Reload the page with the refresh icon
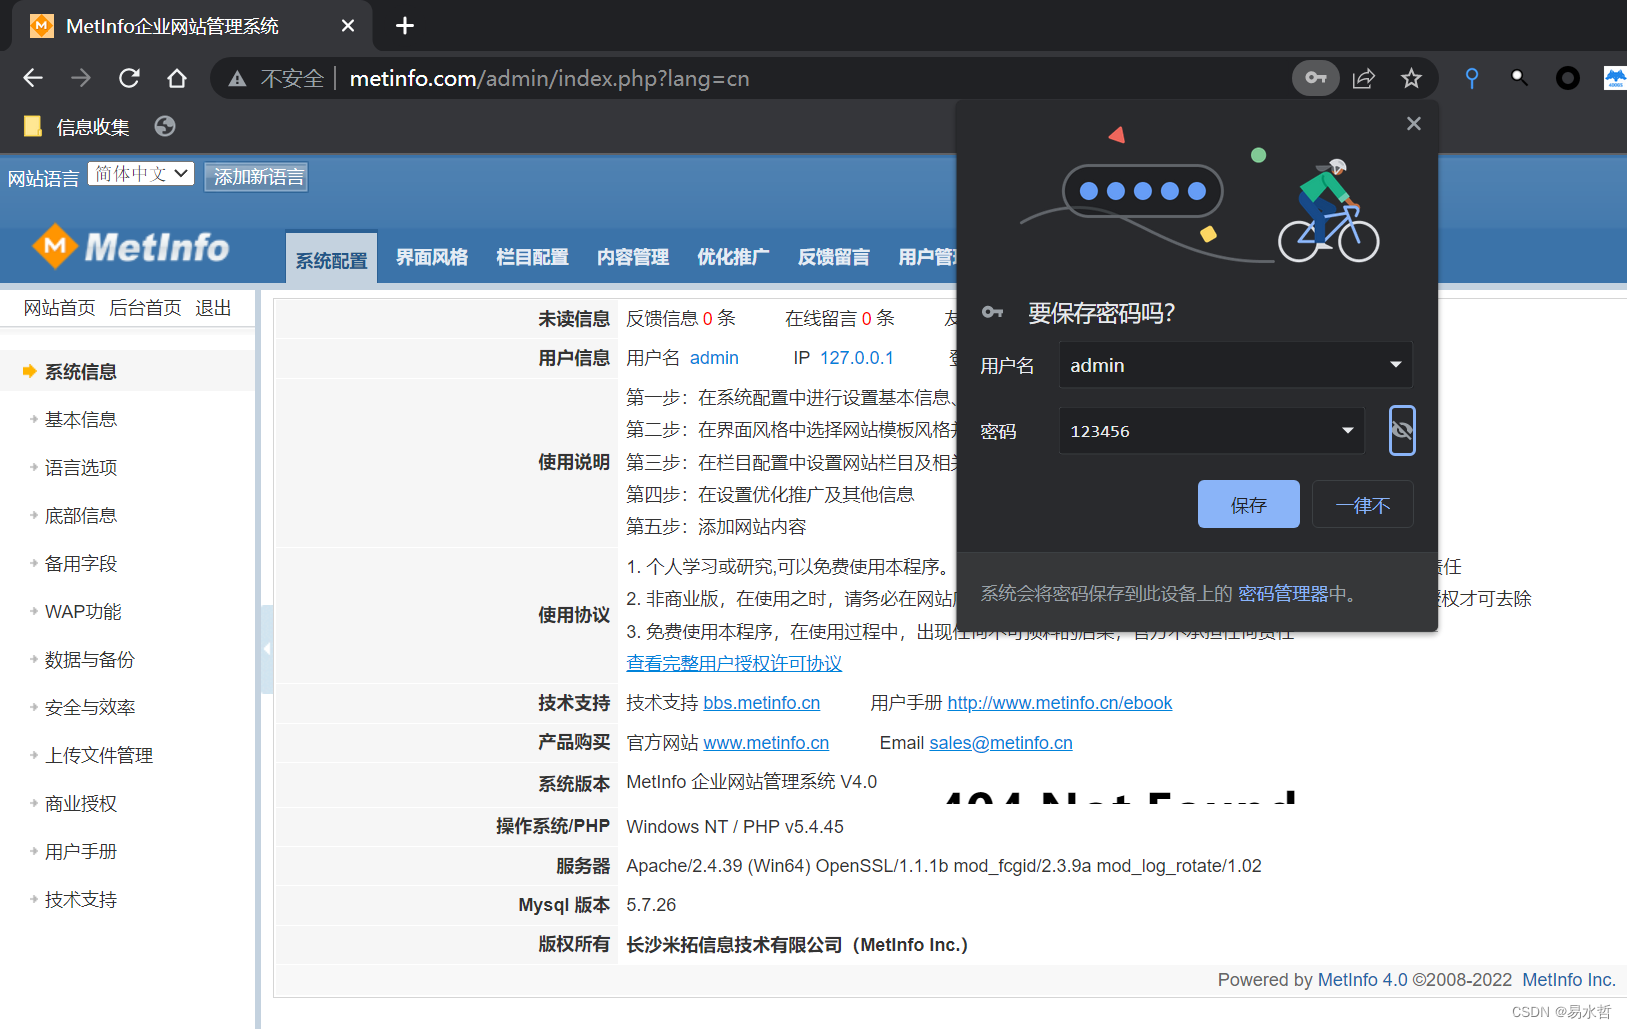 coord(129,78)
